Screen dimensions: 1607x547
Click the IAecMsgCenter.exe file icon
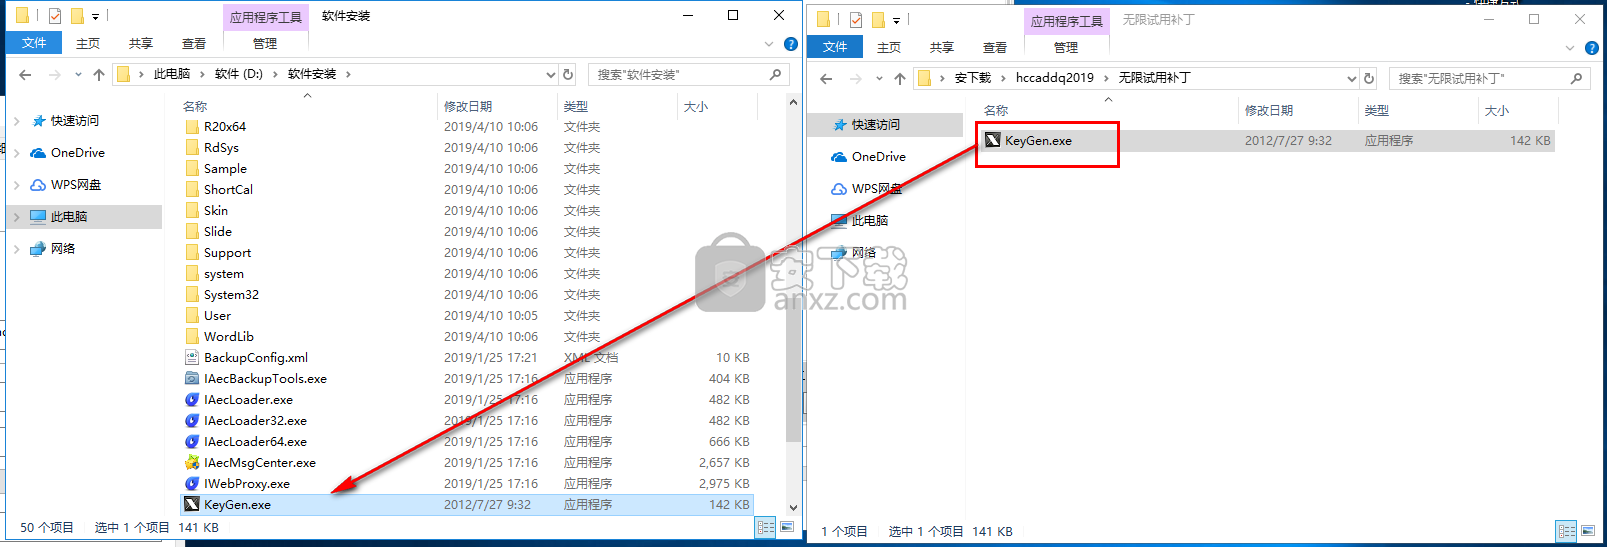click(192, 463)
